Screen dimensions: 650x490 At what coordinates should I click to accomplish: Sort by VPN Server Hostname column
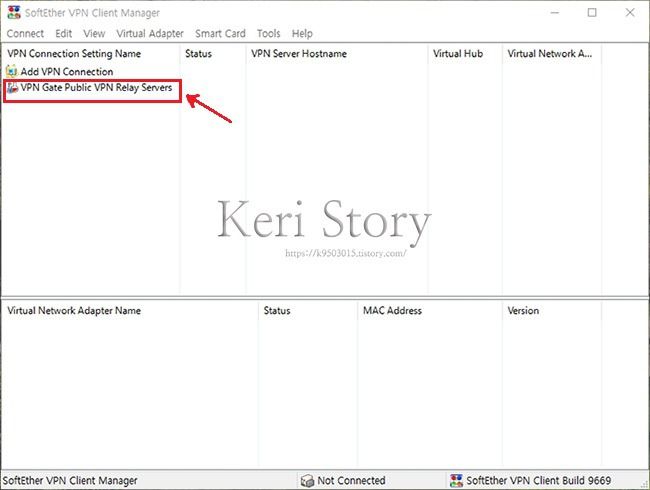337,54
